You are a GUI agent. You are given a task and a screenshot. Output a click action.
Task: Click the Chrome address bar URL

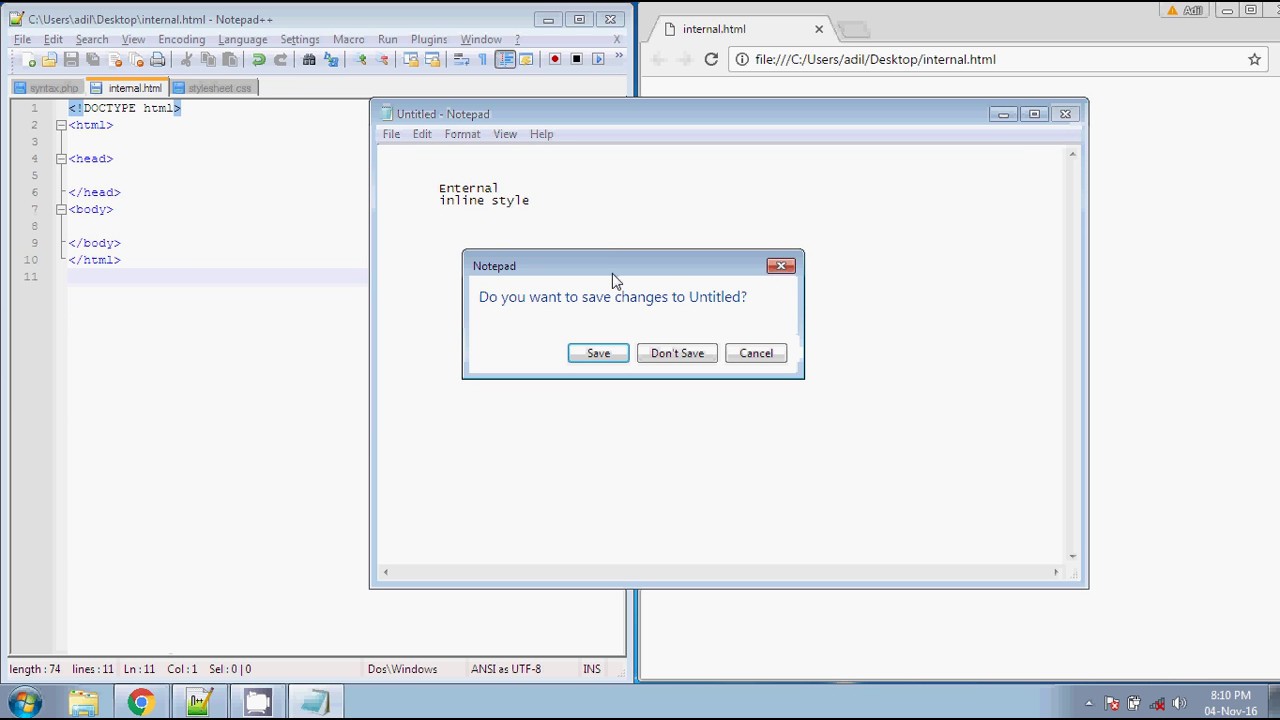click(x=875, y=59)
